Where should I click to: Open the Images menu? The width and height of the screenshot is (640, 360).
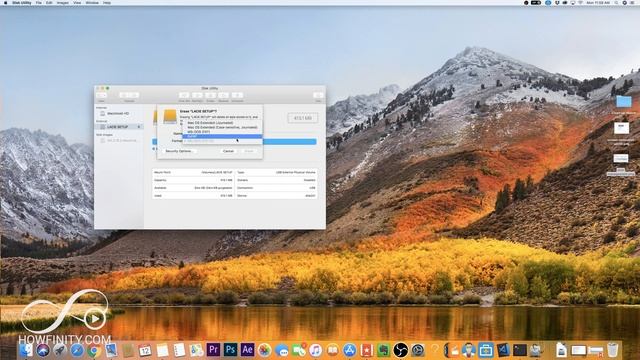pos(62,2)
